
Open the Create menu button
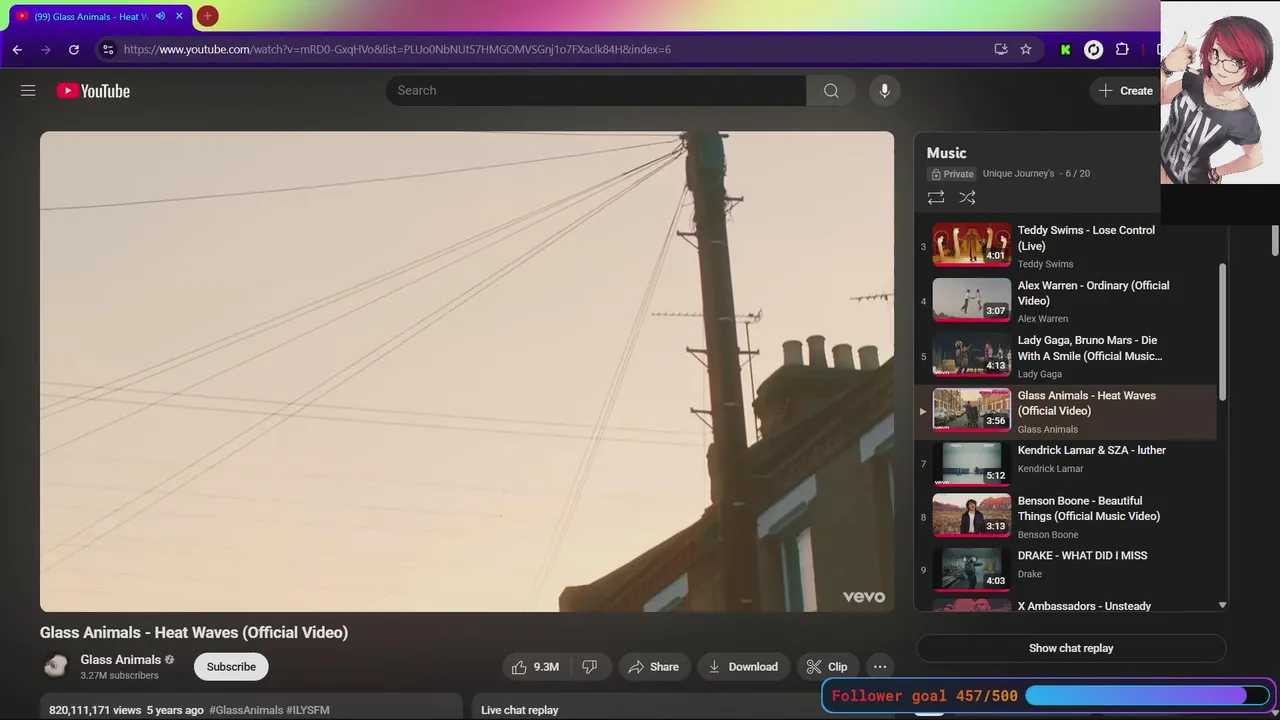pyautogui.click(x=1126, y=91)
